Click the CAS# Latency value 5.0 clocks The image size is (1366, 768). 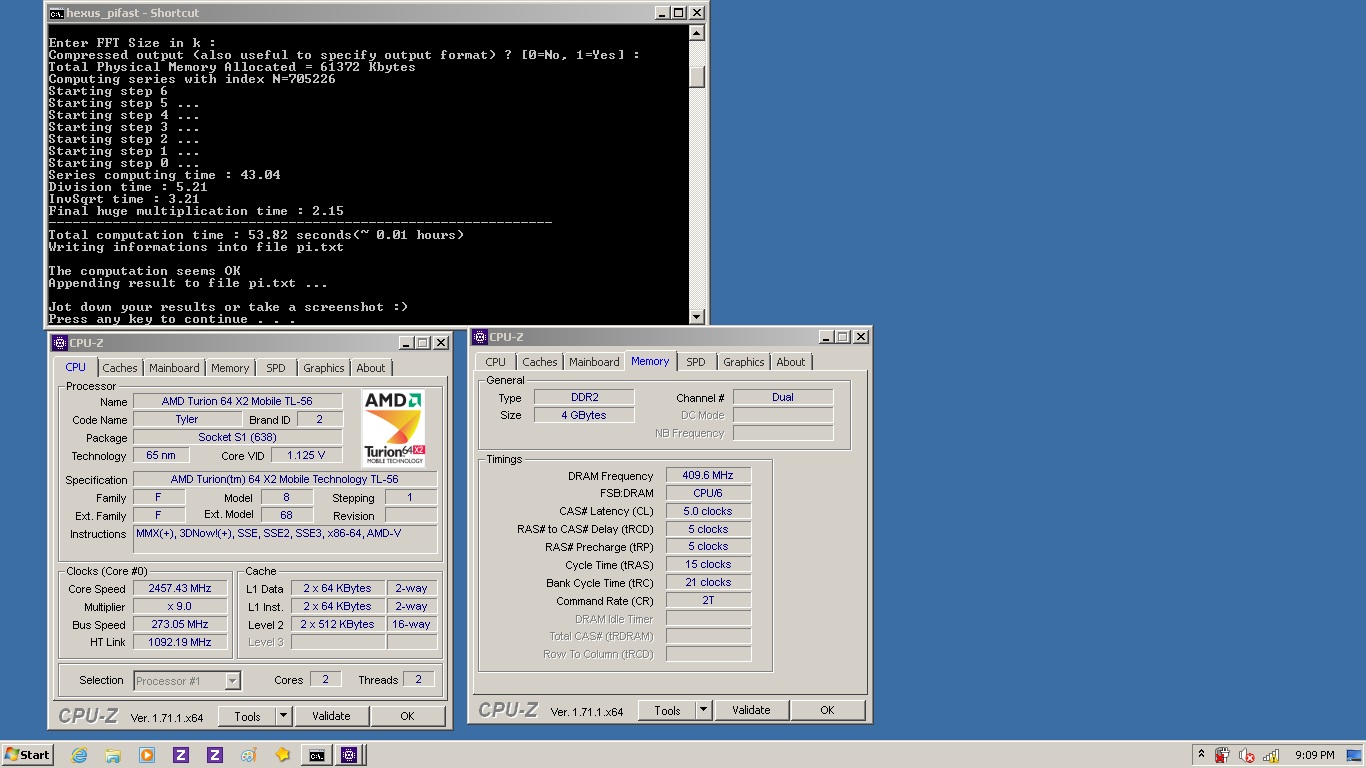[708, 511]
